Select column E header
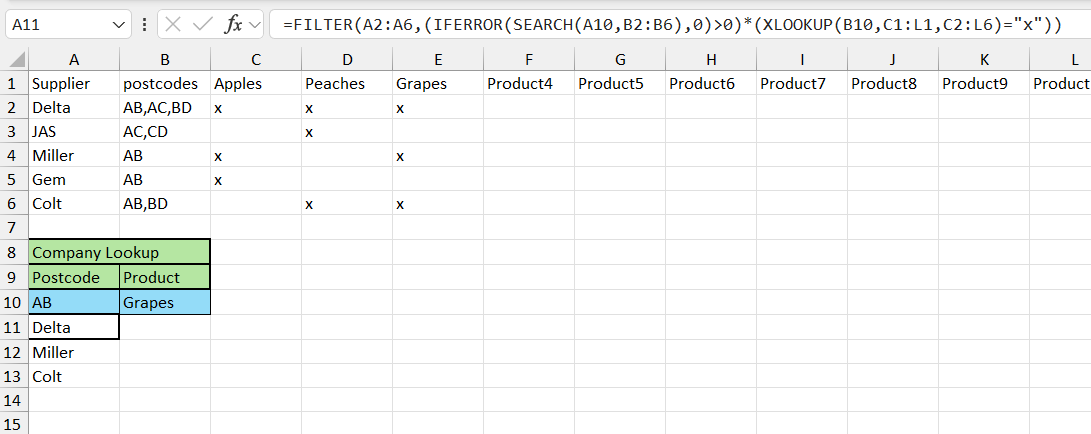 pyautogui.click(x=438, y=60)
